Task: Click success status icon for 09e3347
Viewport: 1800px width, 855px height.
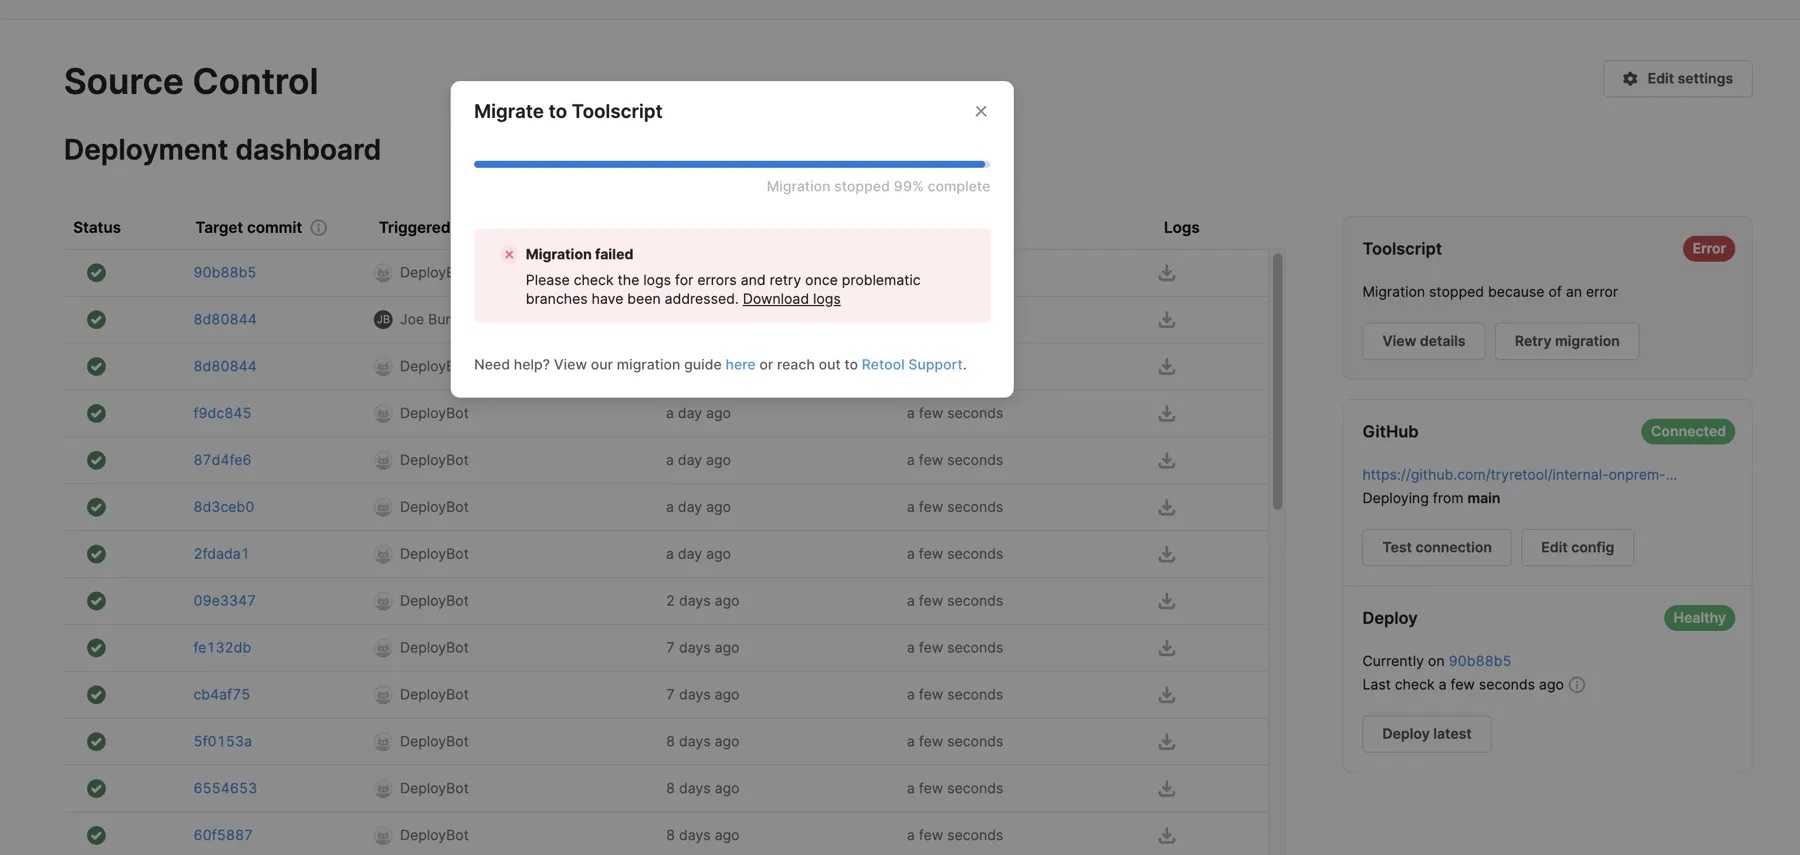Action: click(x=96, y=601)
